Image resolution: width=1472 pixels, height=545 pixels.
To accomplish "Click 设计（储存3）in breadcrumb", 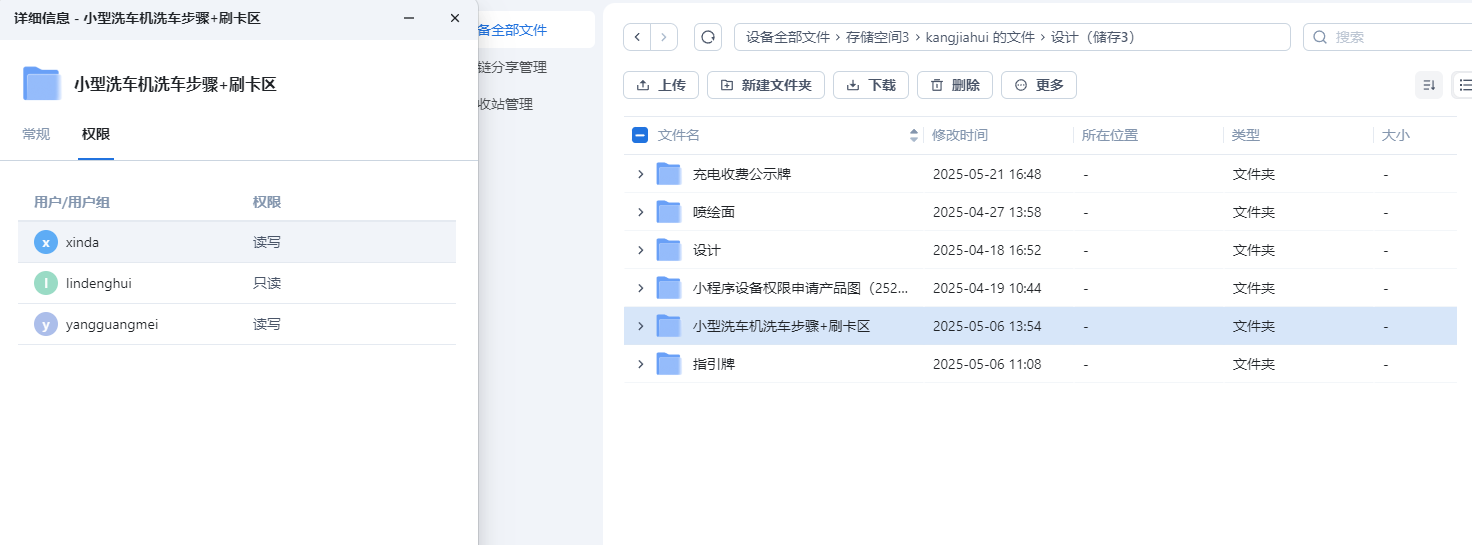I will [1092, 37].
